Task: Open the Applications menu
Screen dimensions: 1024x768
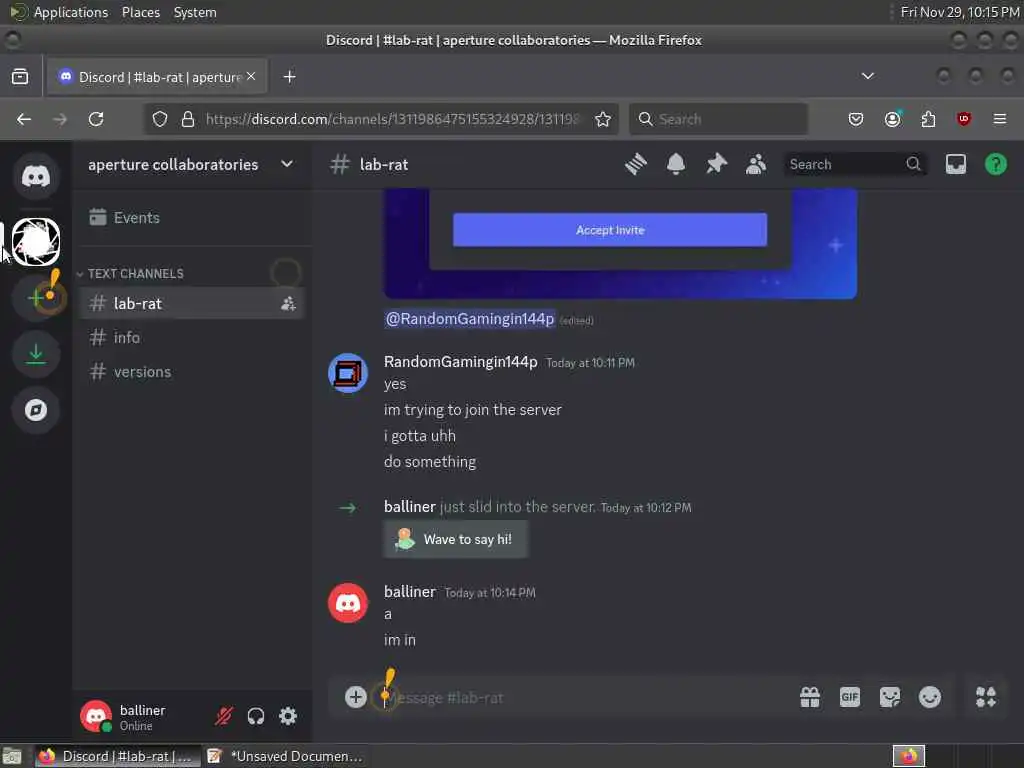Action: pyautogui.click(x=71, y=12)
